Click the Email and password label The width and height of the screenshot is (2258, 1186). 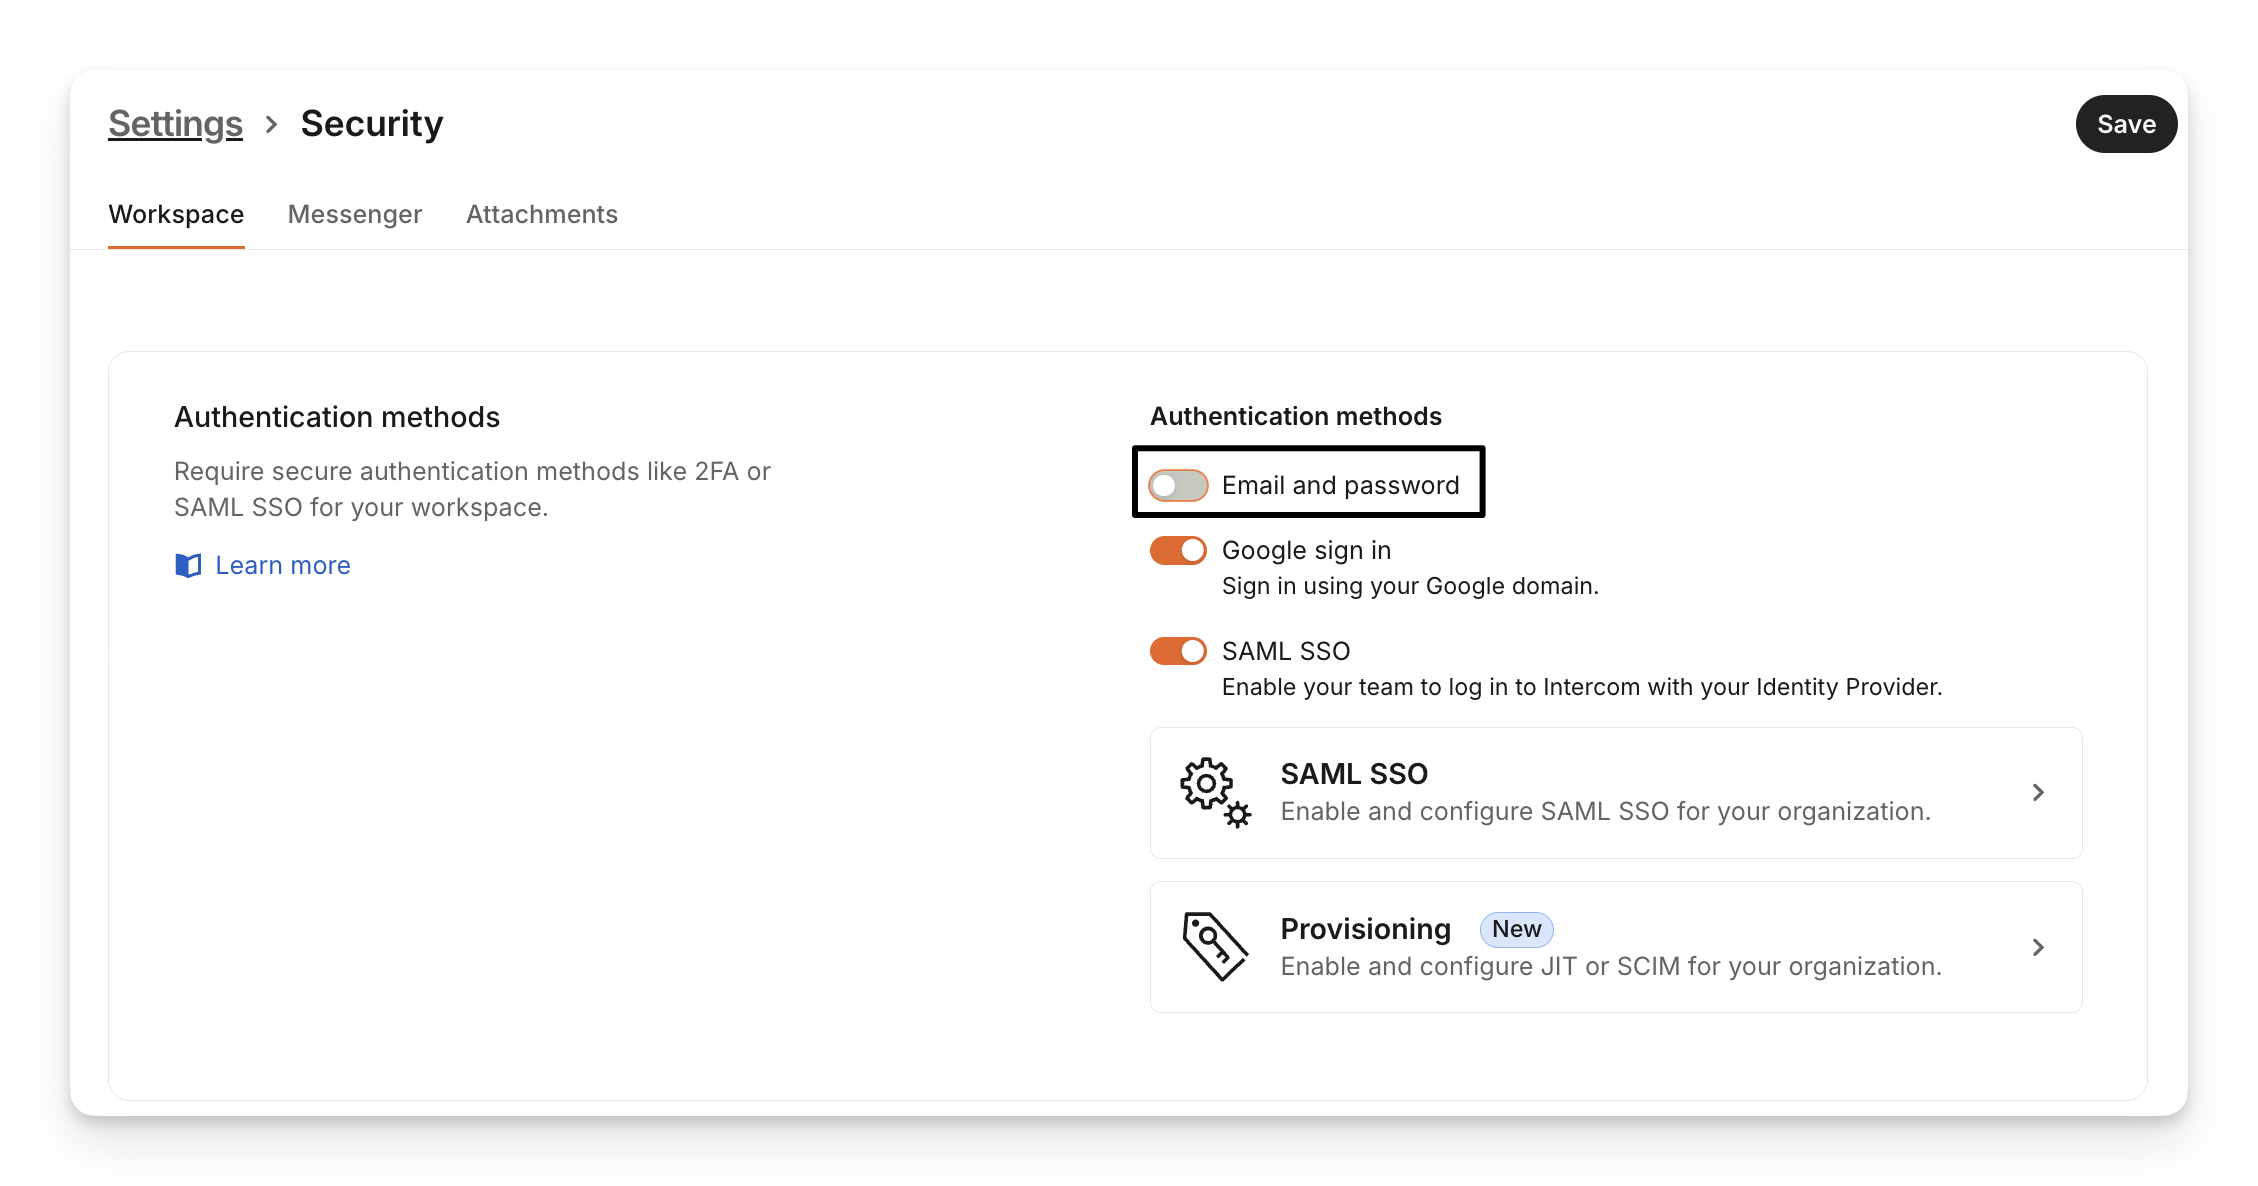point(1340,486)
